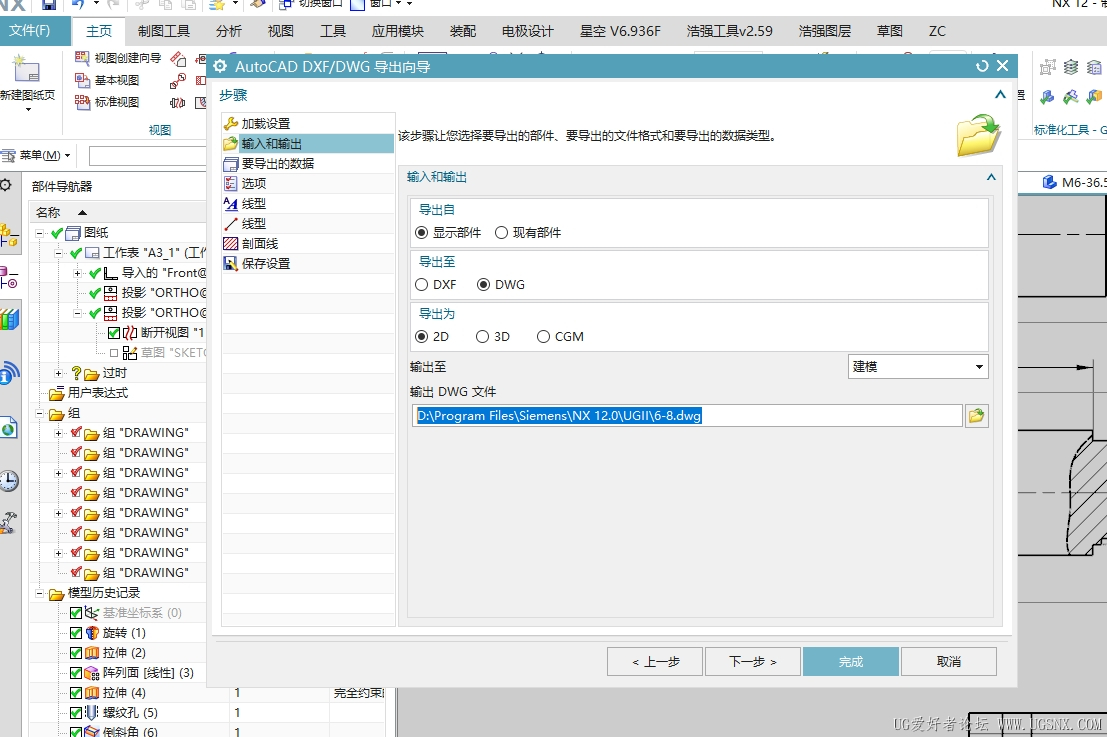Open the 线型 step with the A icon
1107x737 pixels.
pyautogui.click(x=308, y=203)
